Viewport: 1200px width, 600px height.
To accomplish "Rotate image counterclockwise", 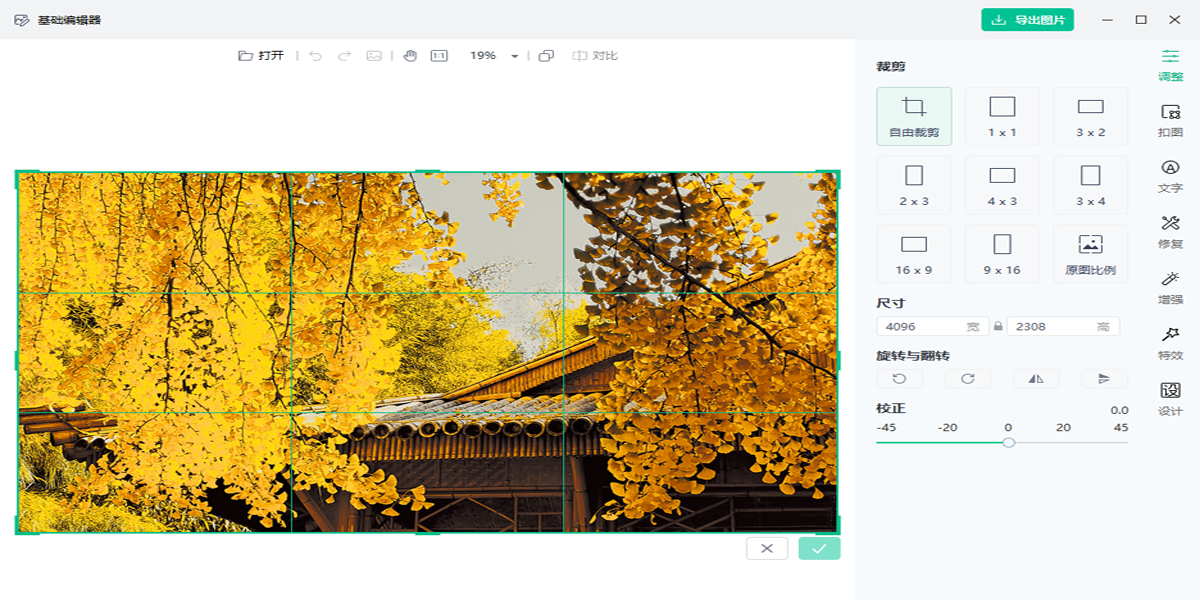I will pos(900,379).
